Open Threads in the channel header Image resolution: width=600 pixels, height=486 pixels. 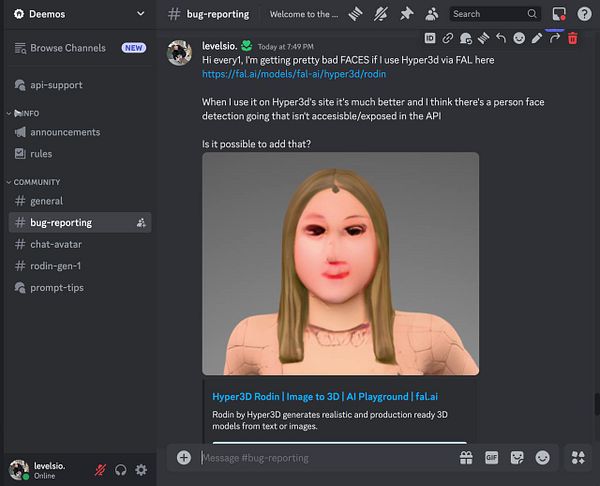355,14
